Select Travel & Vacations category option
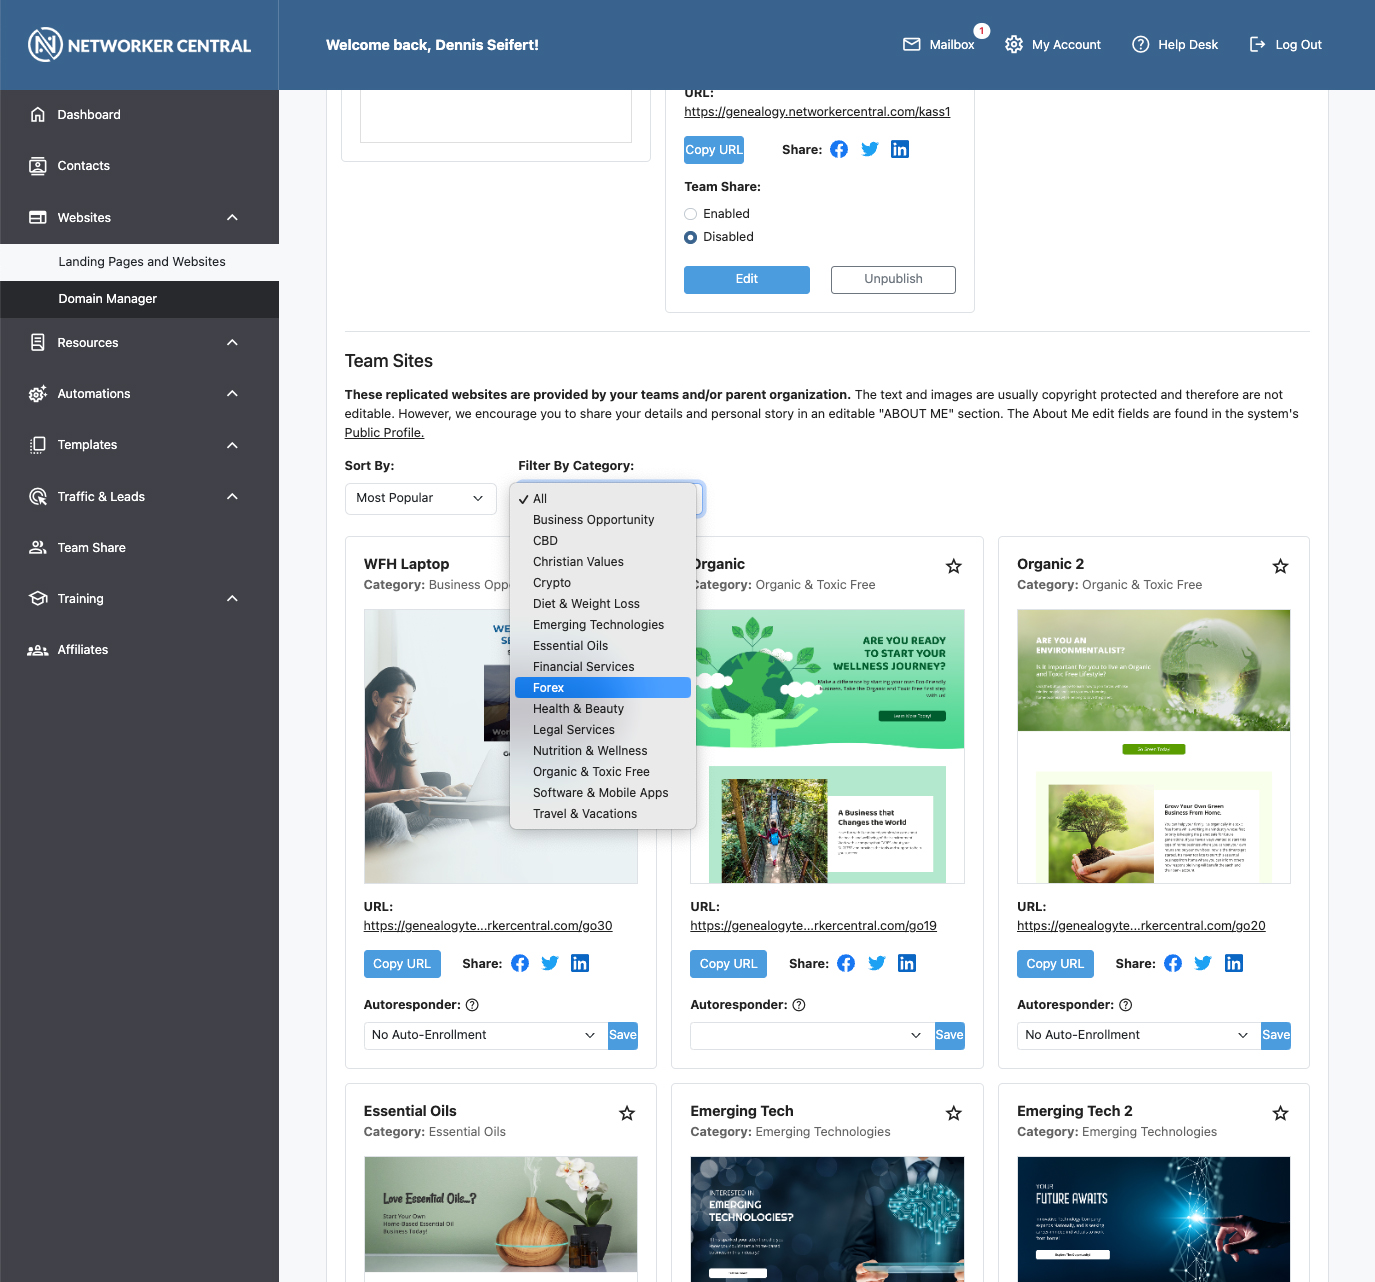Image resolution: width=1375 pixels, height=1282 pixels. (x=585, y=814)
